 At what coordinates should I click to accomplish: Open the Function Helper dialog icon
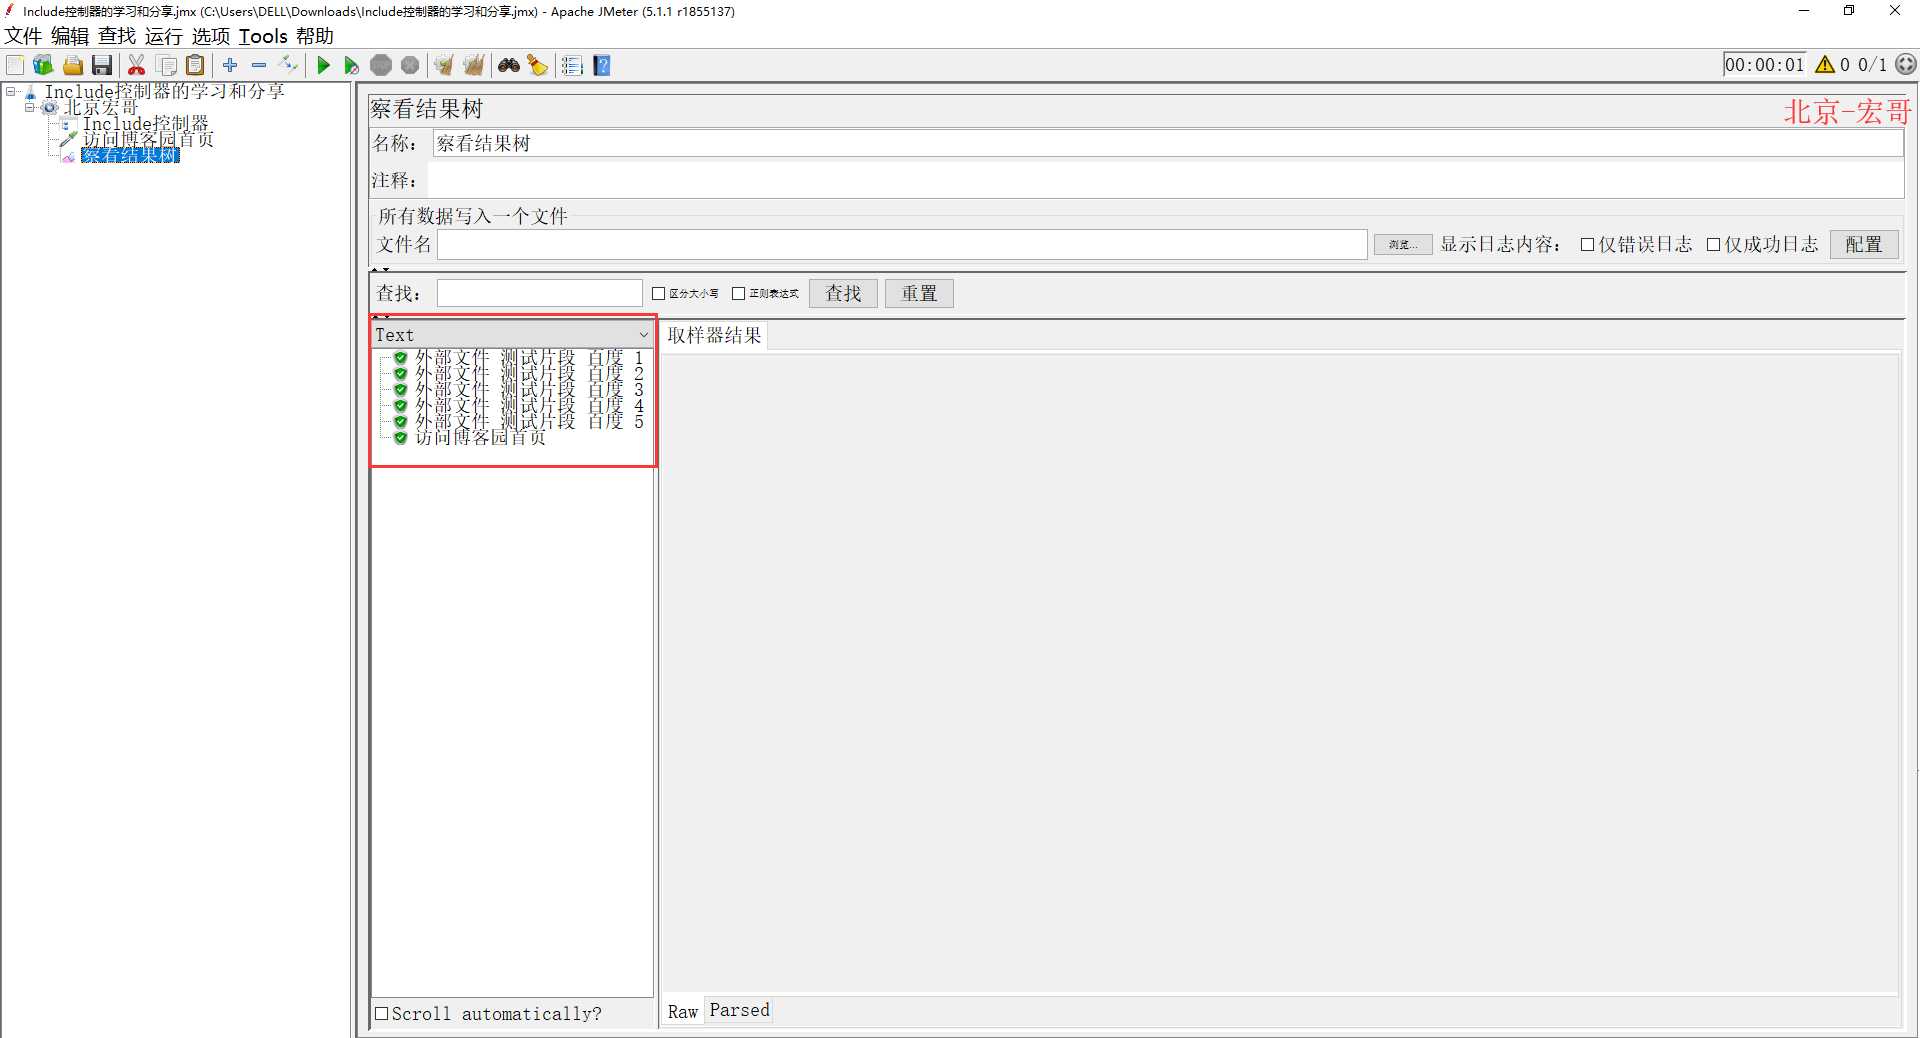572,66
